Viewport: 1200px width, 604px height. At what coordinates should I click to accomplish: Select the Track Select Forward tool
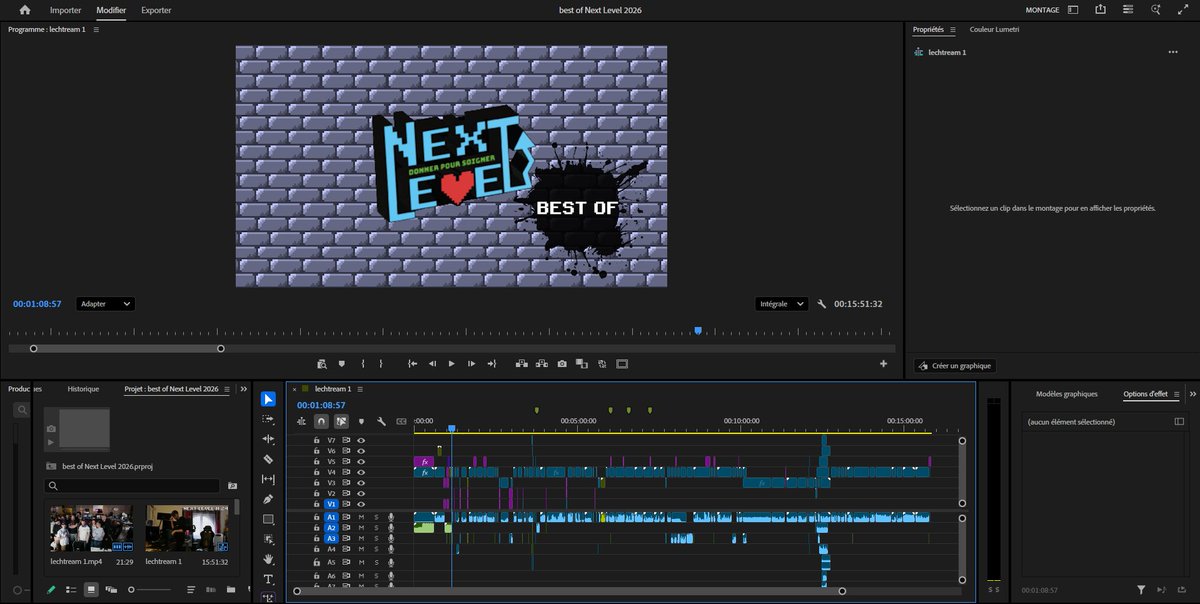click(268, 419)
